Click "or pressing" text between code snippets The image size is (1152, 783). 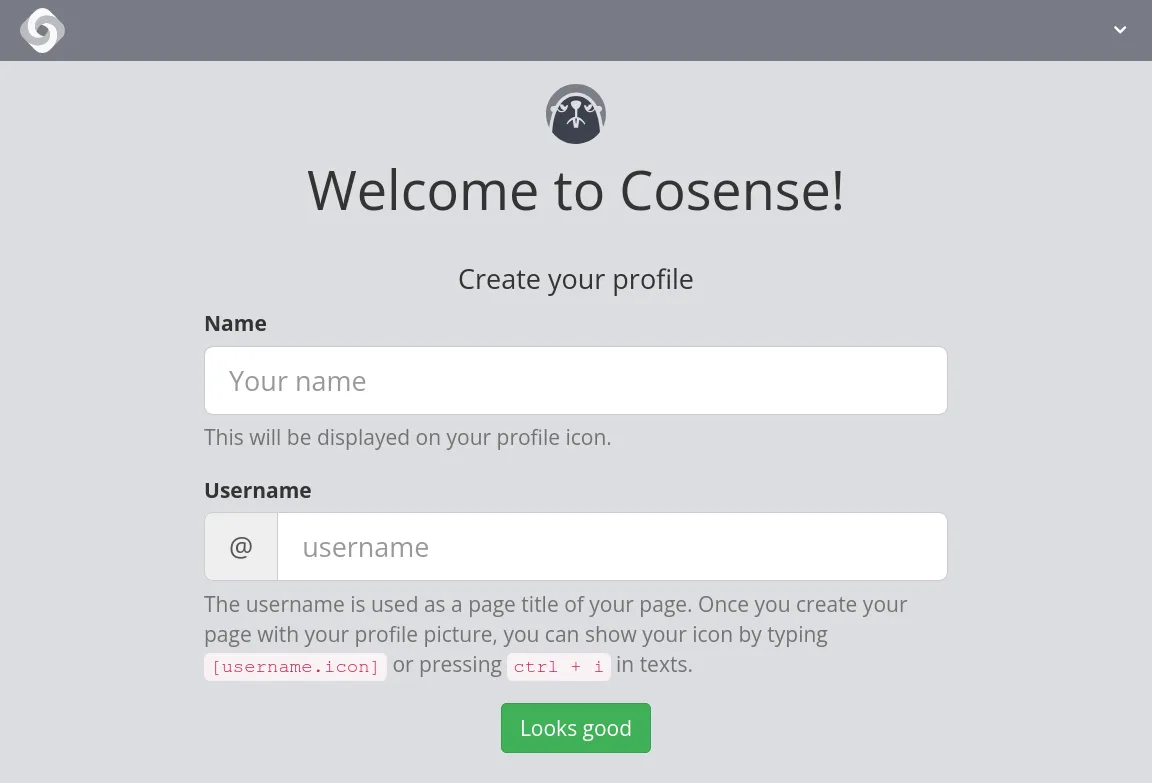447,665
